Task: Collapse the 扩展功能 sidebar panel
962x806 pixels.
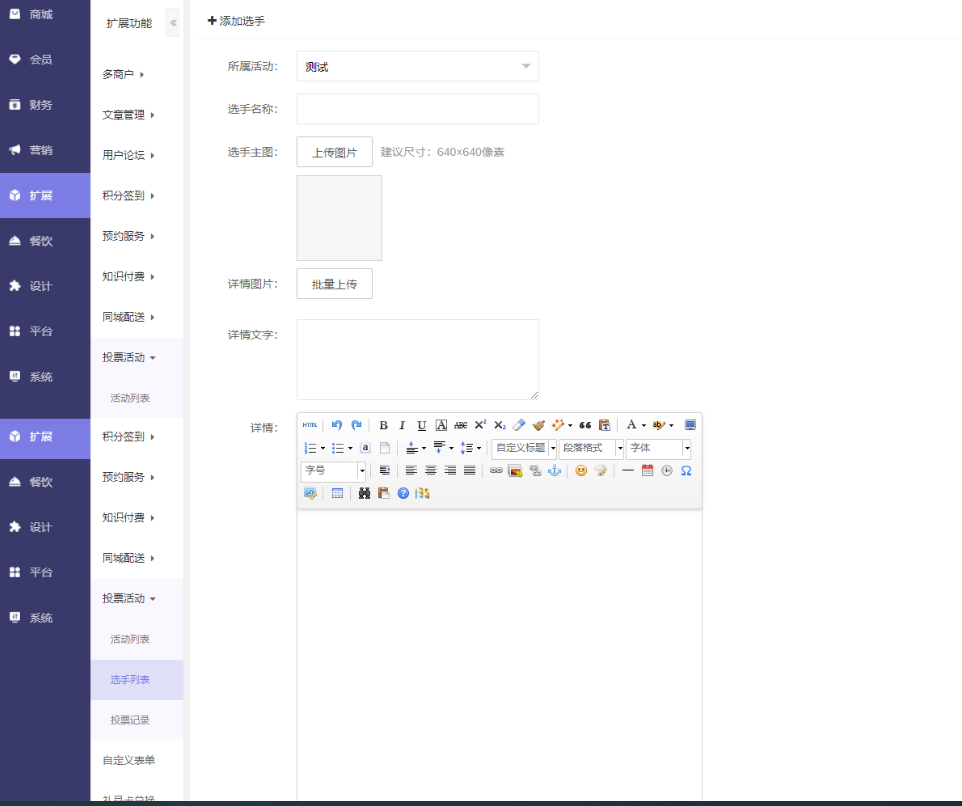Action: coord(173,23)
